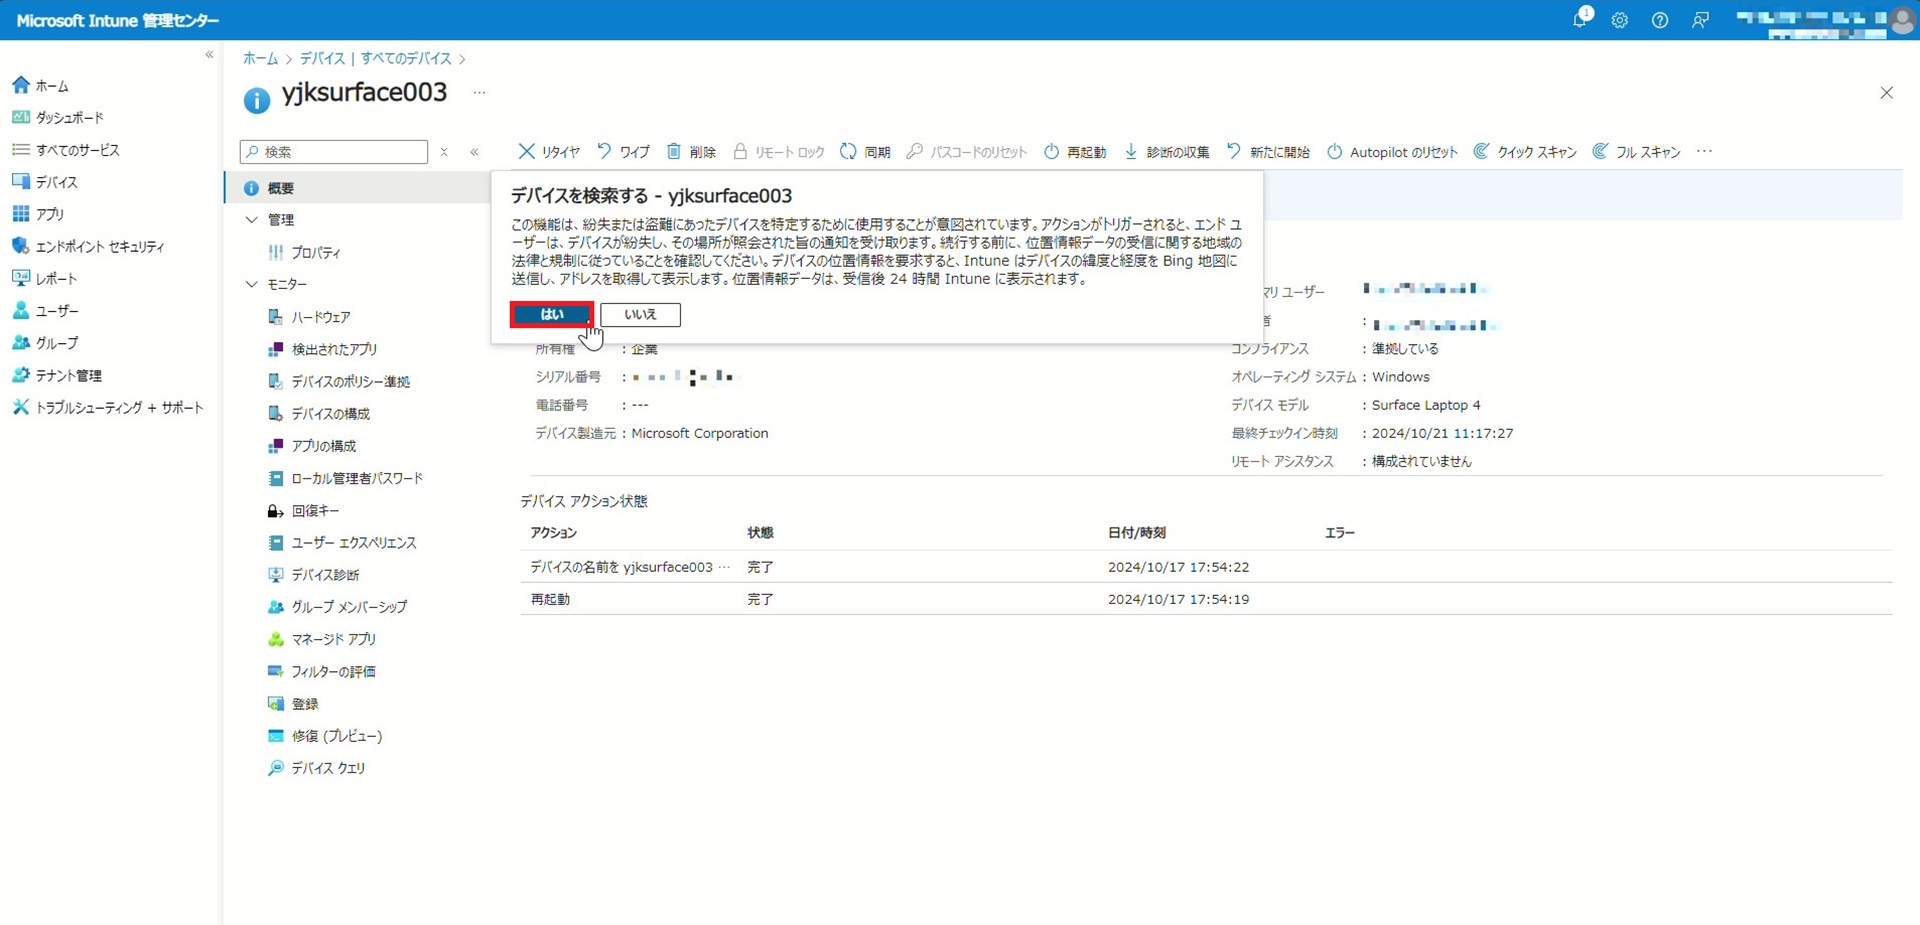Confirm with the はい button

(552, 314)
